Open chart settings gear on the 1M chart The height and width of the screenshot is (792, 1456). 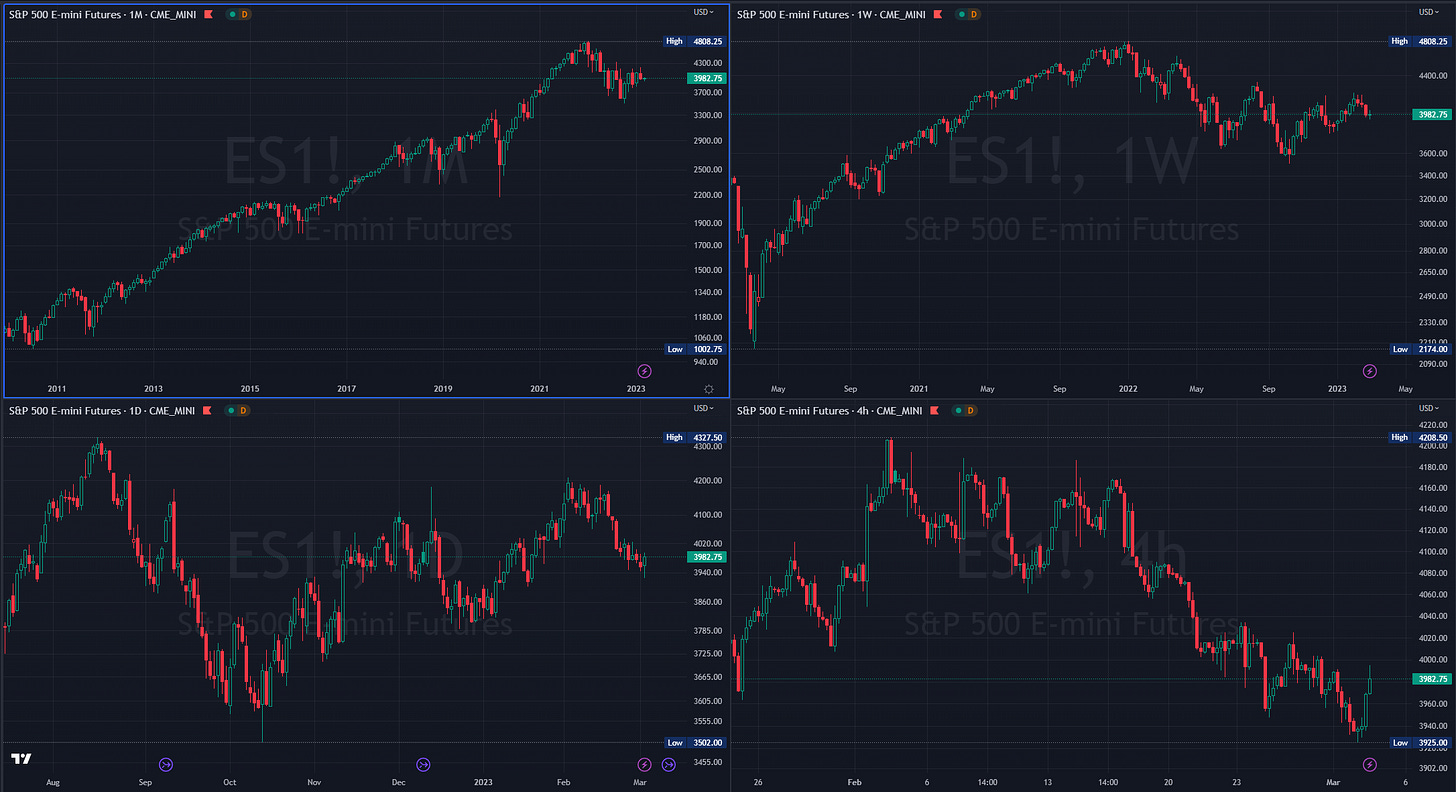709,389
